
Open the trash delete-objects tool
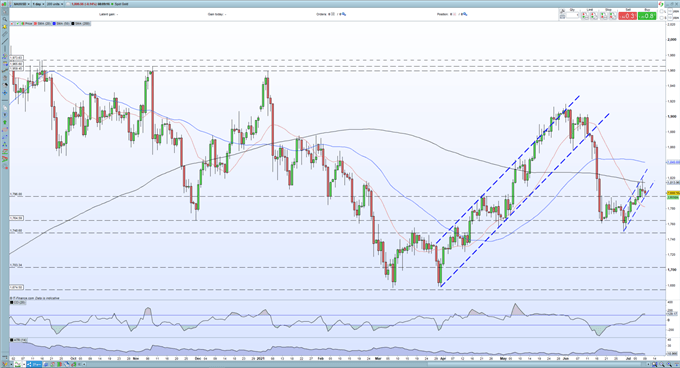pos(5,78)
